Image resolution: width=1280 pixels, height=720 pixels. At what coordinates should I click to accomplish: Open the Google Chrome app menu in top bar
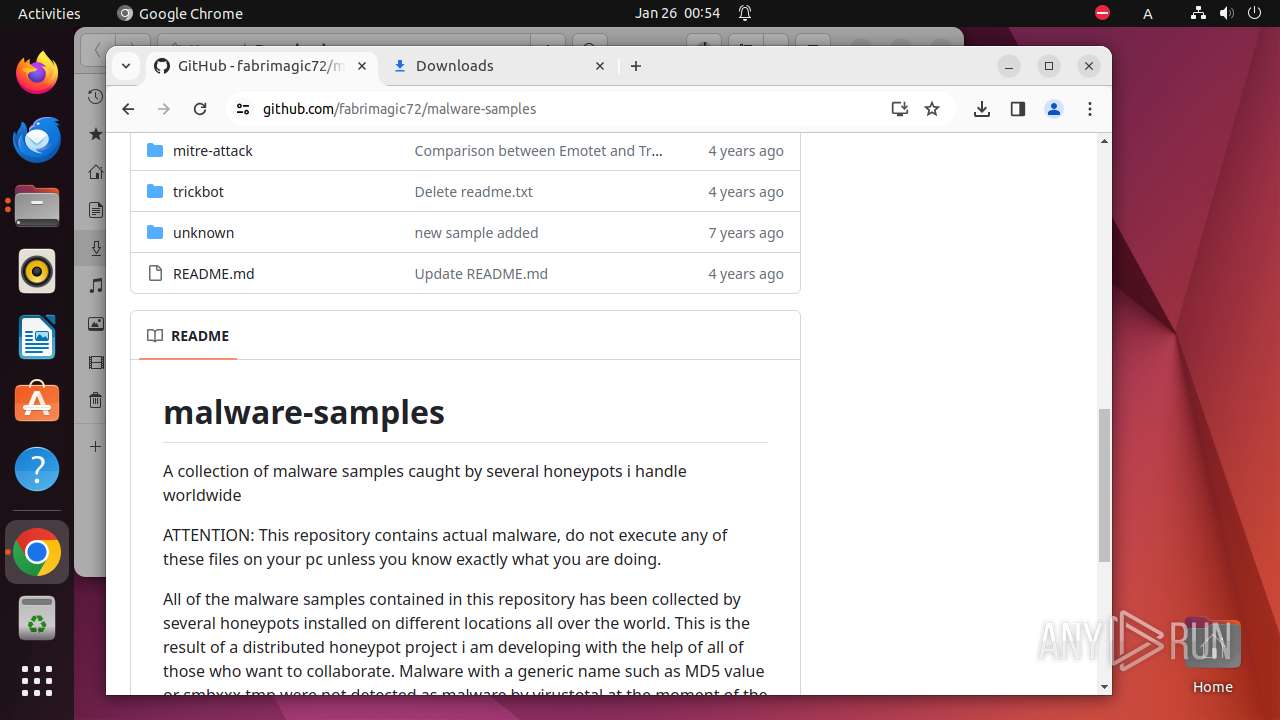tap(180, 13)
